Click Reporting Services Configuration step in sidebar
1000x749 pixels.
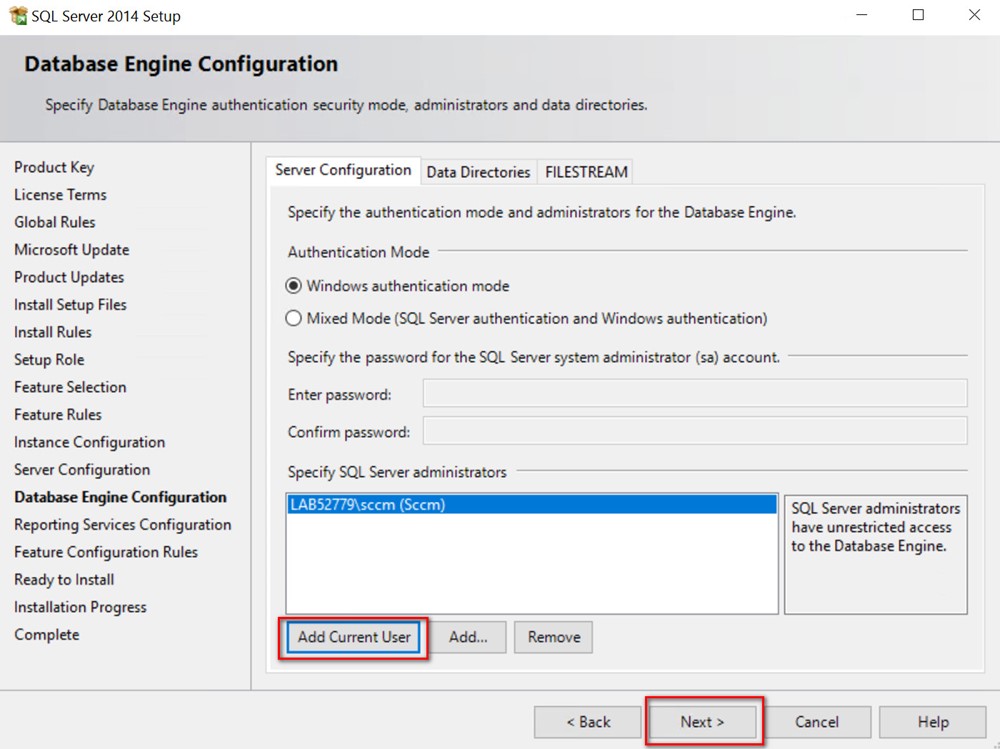click(x=122, y=524)
